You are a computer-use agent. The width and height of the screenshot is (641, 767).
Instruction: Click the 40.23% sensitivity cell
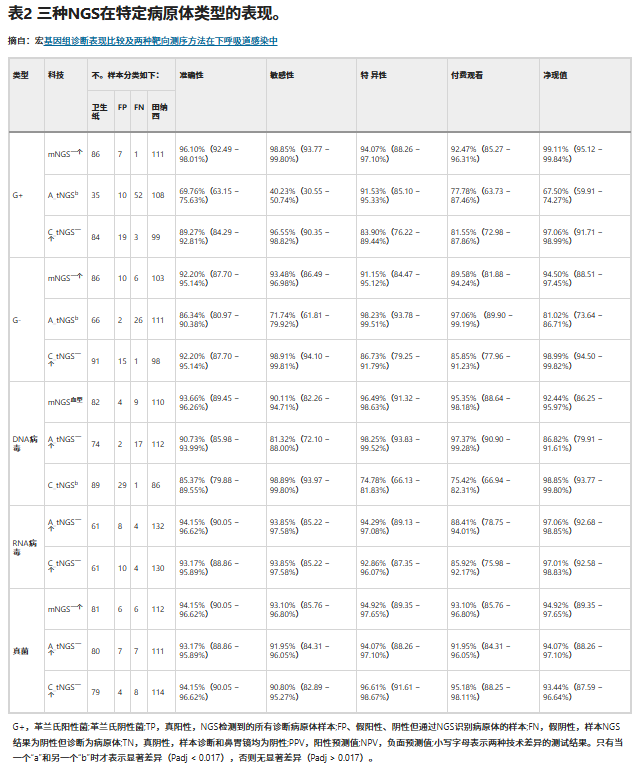[x=309, y=195]
